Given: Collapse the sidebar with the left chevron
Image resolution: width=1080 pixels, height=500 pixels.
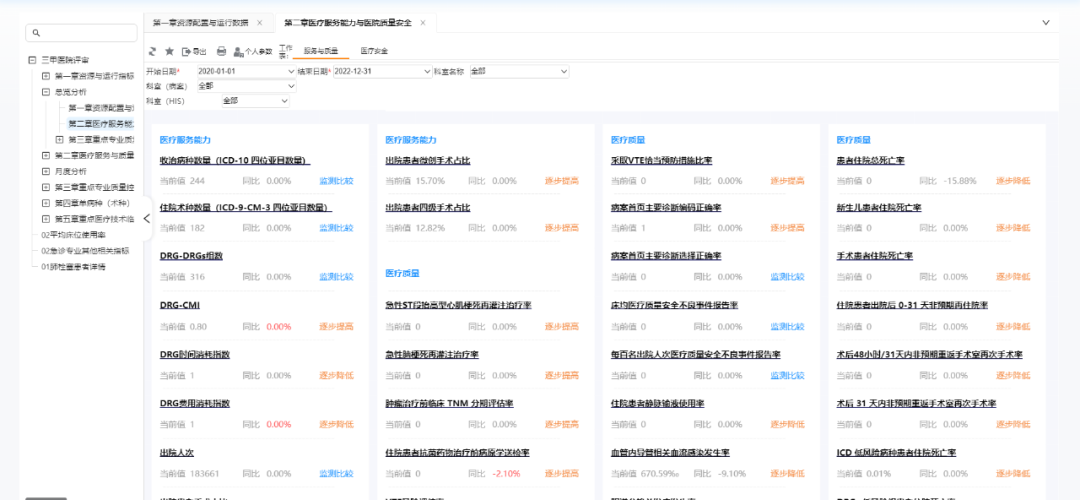Looking at the screenshot, I should coord(146,218).
